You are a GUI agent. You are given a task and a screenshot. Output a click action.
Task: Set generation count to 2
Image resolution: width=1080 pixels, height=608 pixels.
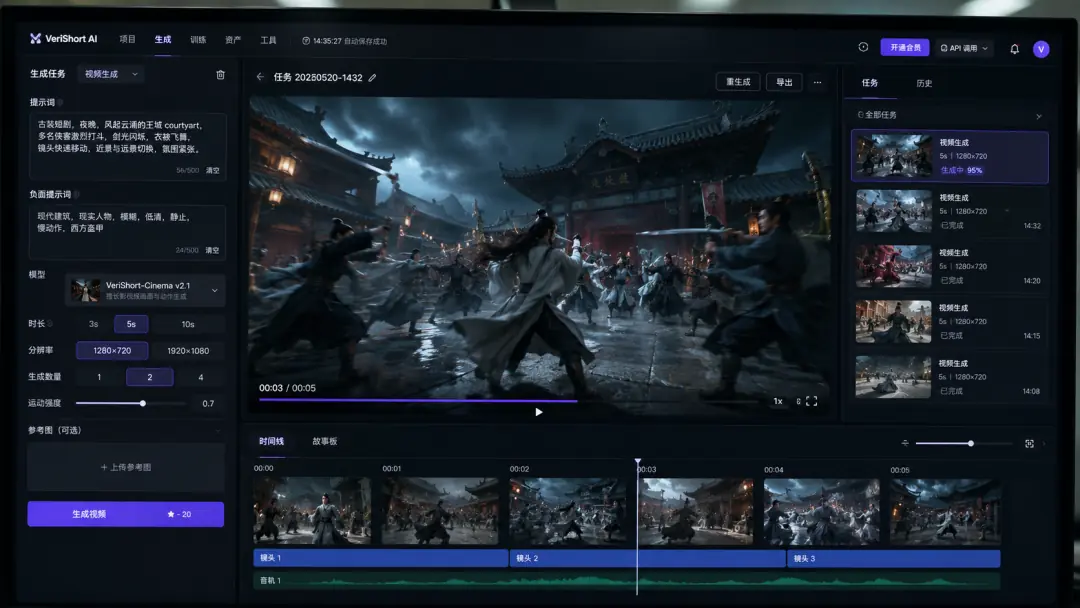(149, 377)
